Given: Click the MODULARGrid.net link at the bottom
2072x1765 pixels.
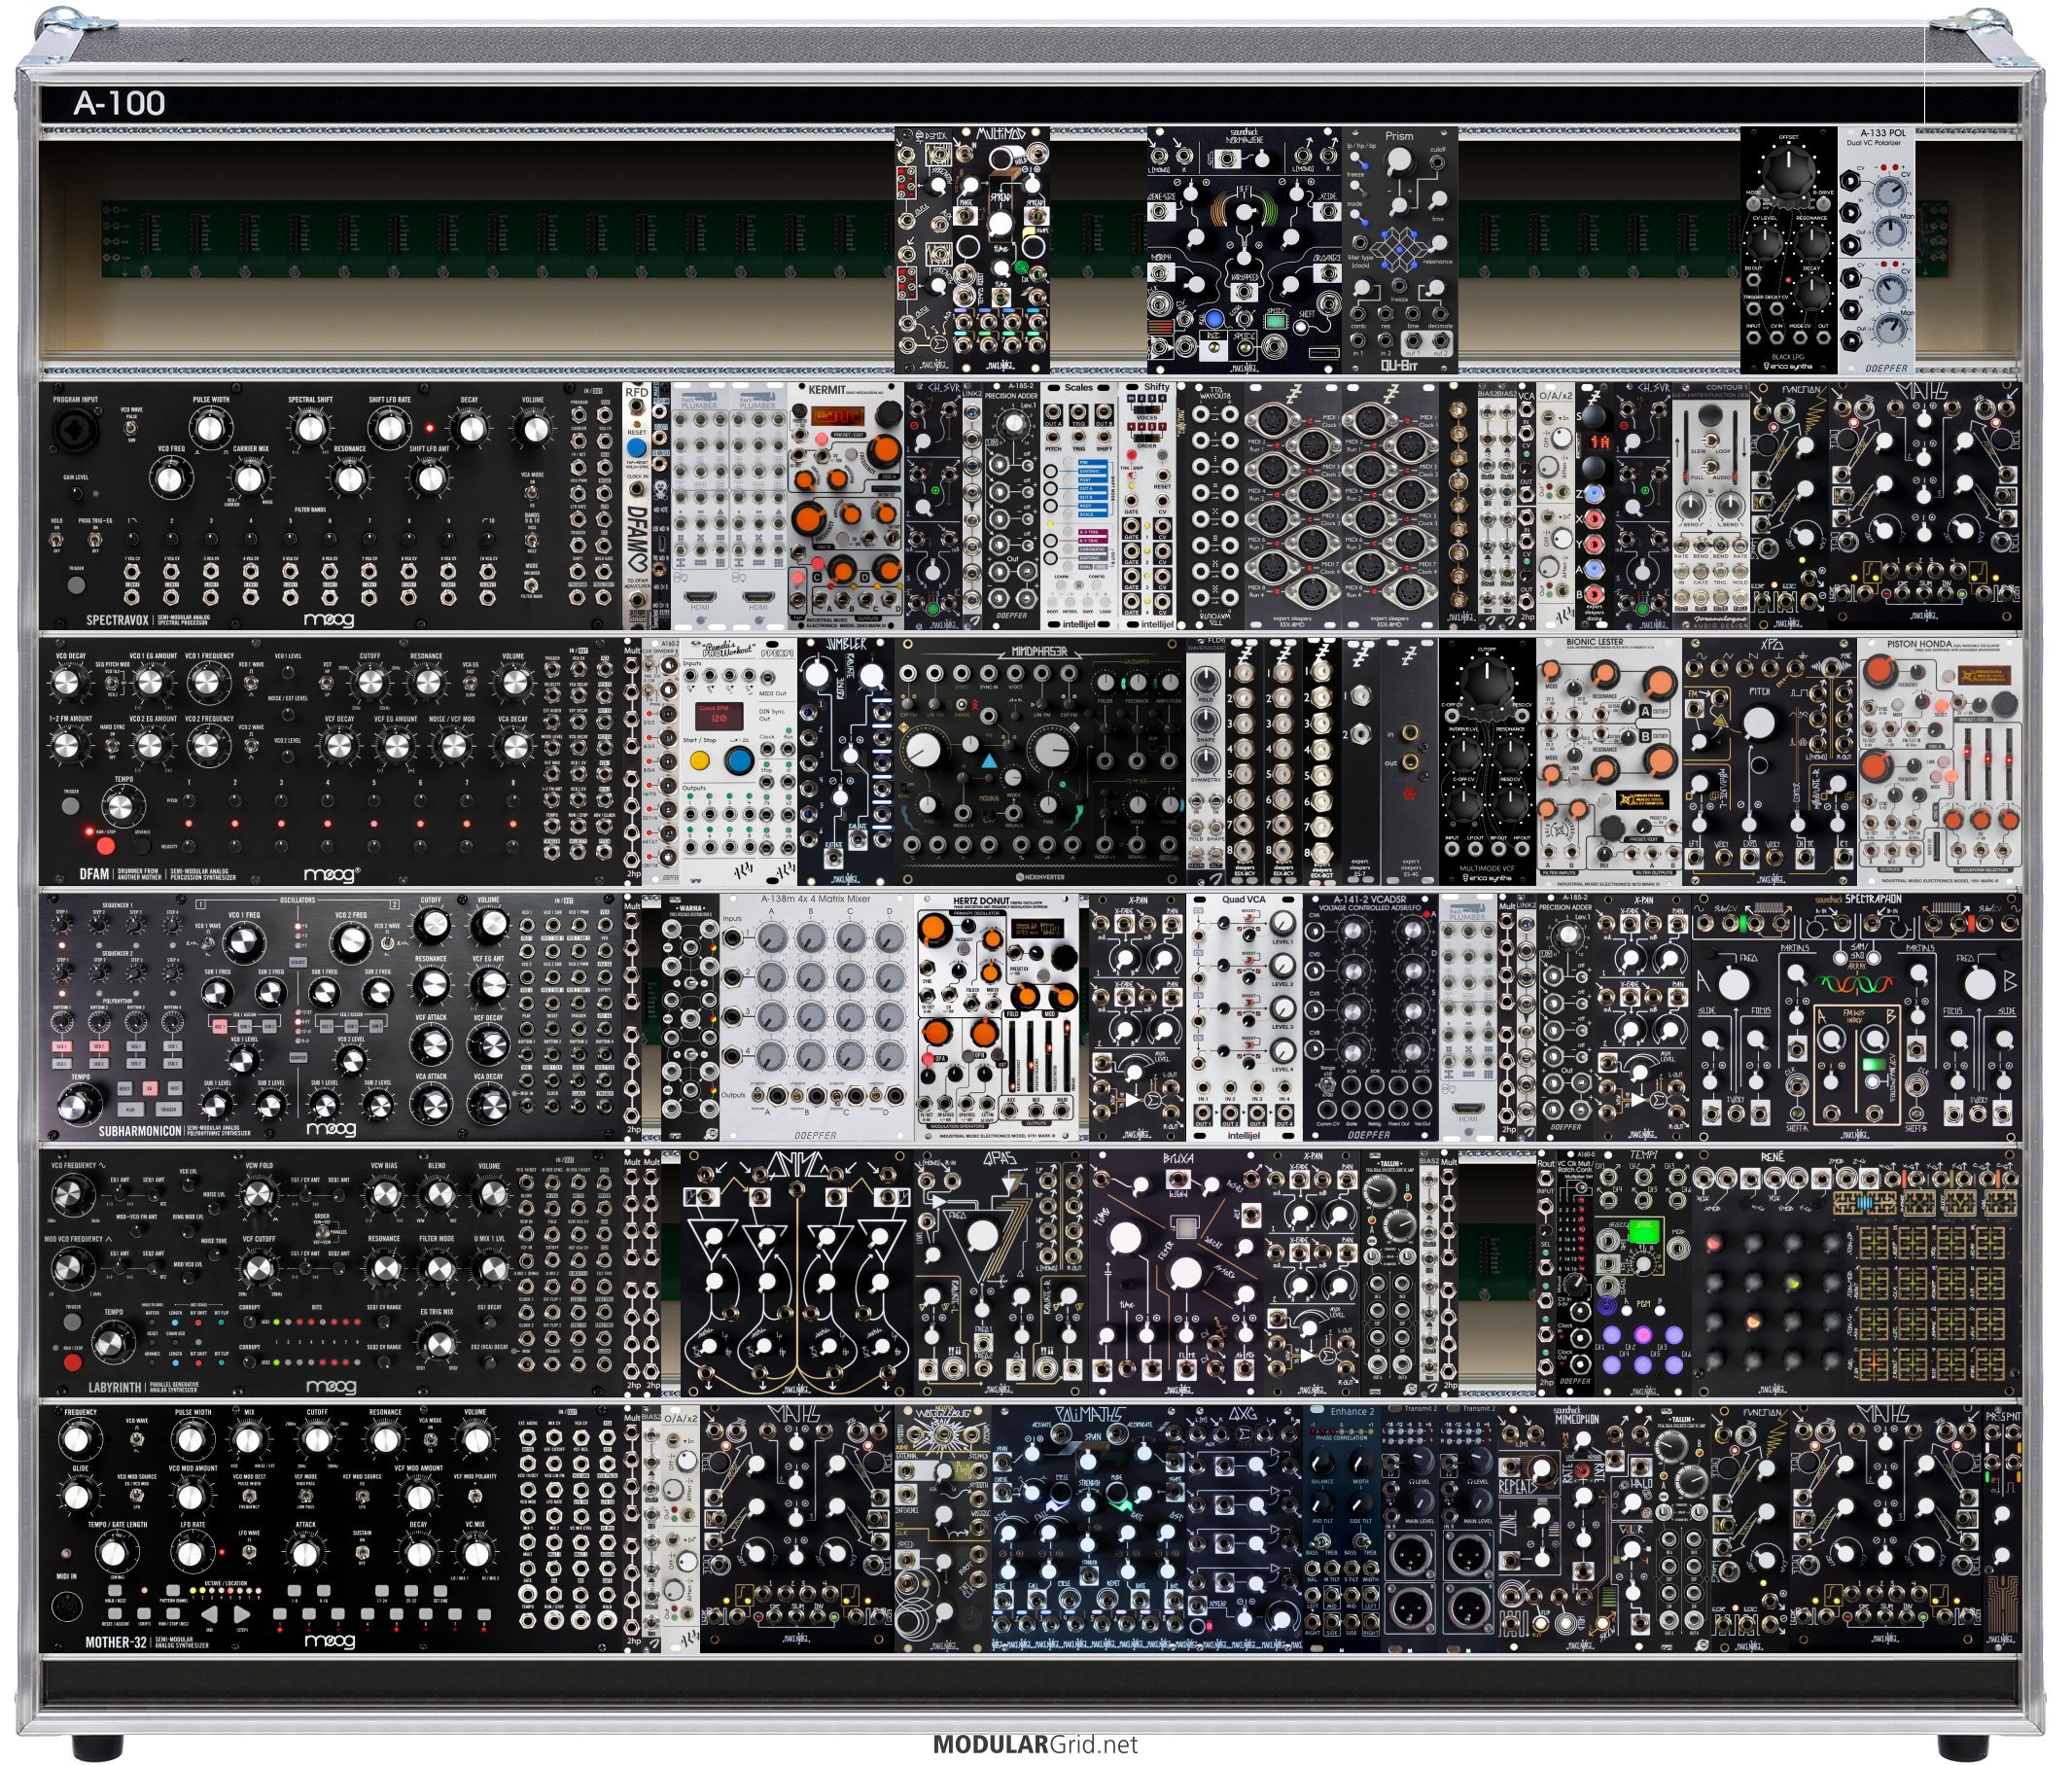Looking at the screenshot, I should (1035, 1744).
